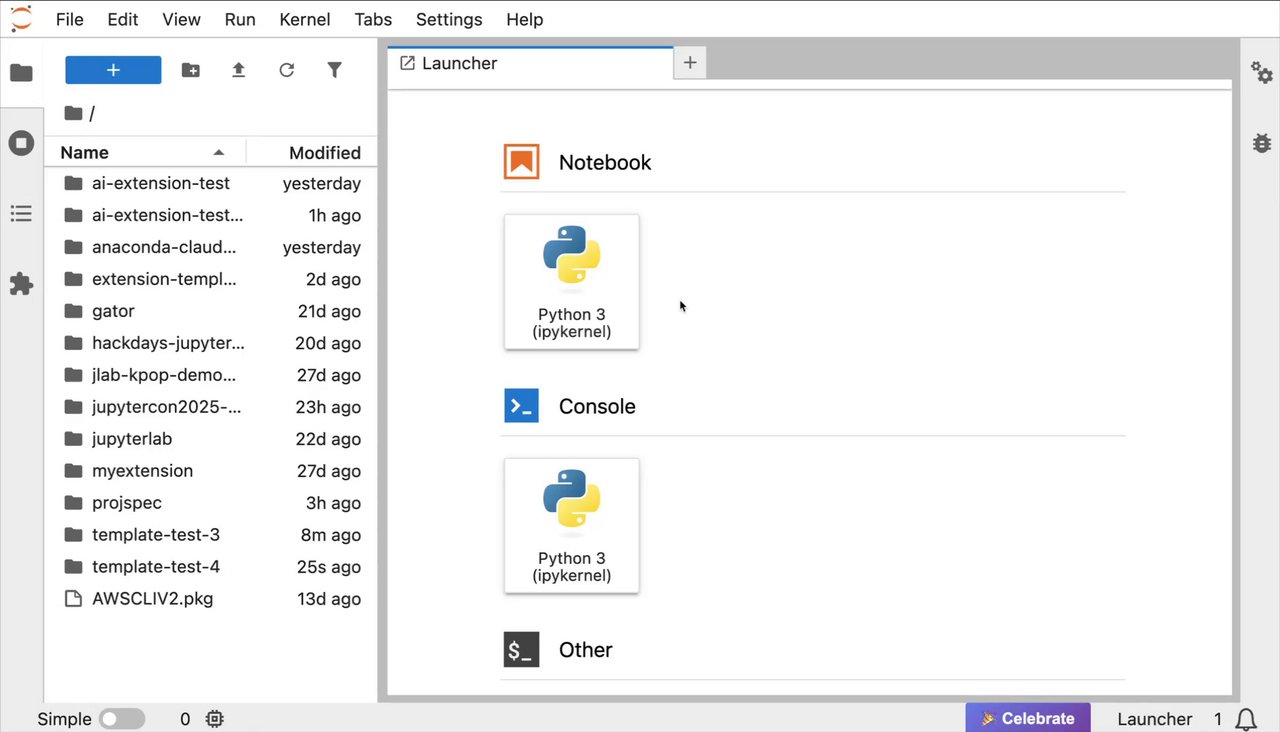Click the orange Notebook section icon
Viewport: 1280px width, 732px height.
click(521, 162)
